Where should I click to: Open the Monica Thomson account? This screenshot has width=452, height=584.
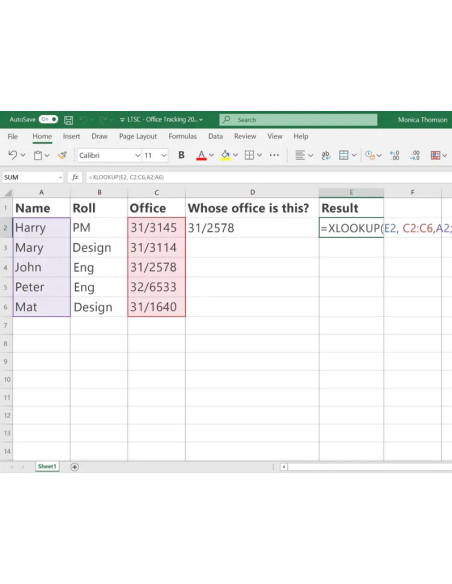click(x=423, y=120)
